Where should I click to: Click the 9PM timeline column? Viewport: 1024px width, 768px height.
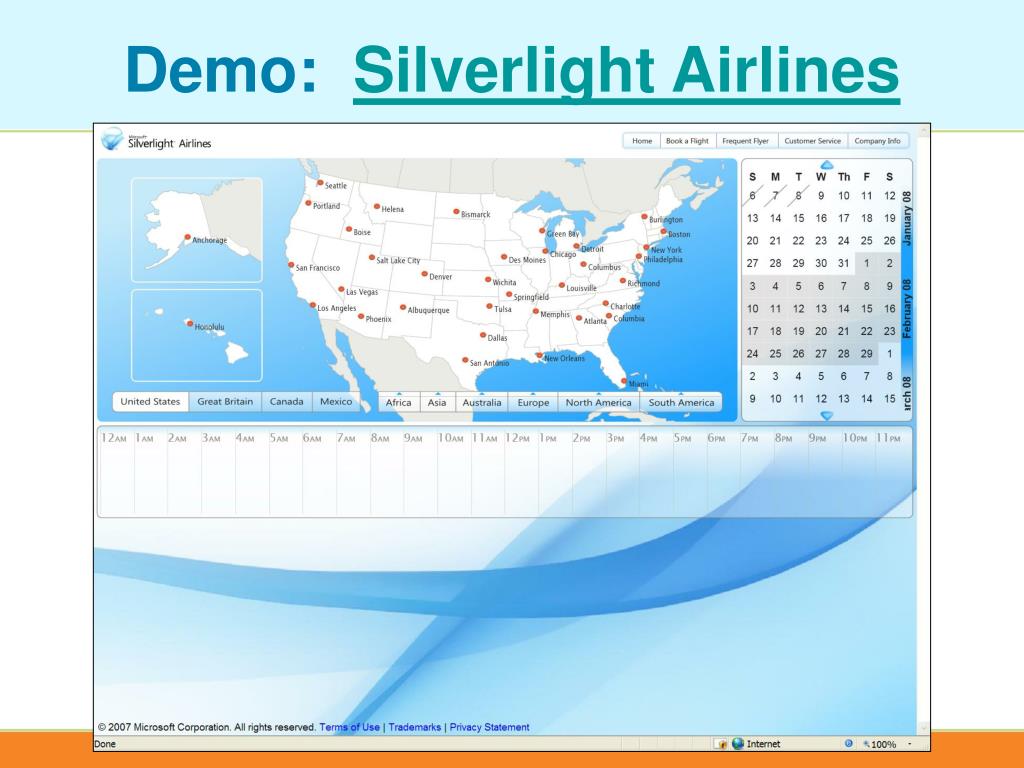click(825, 472)
